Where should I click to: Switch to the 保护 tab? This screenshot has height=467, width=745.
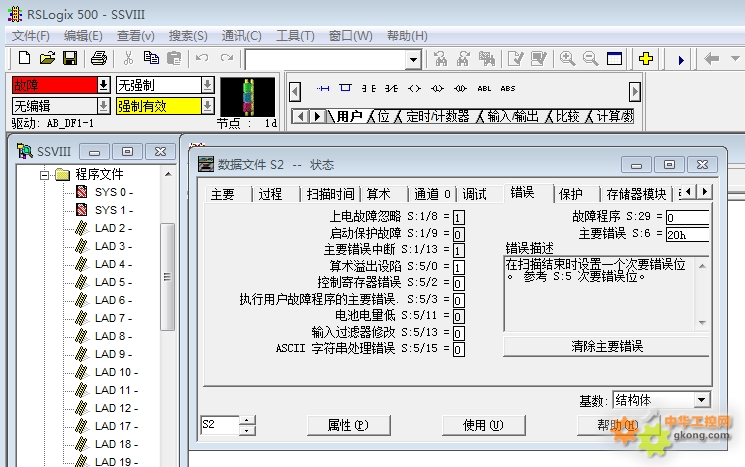571,194
